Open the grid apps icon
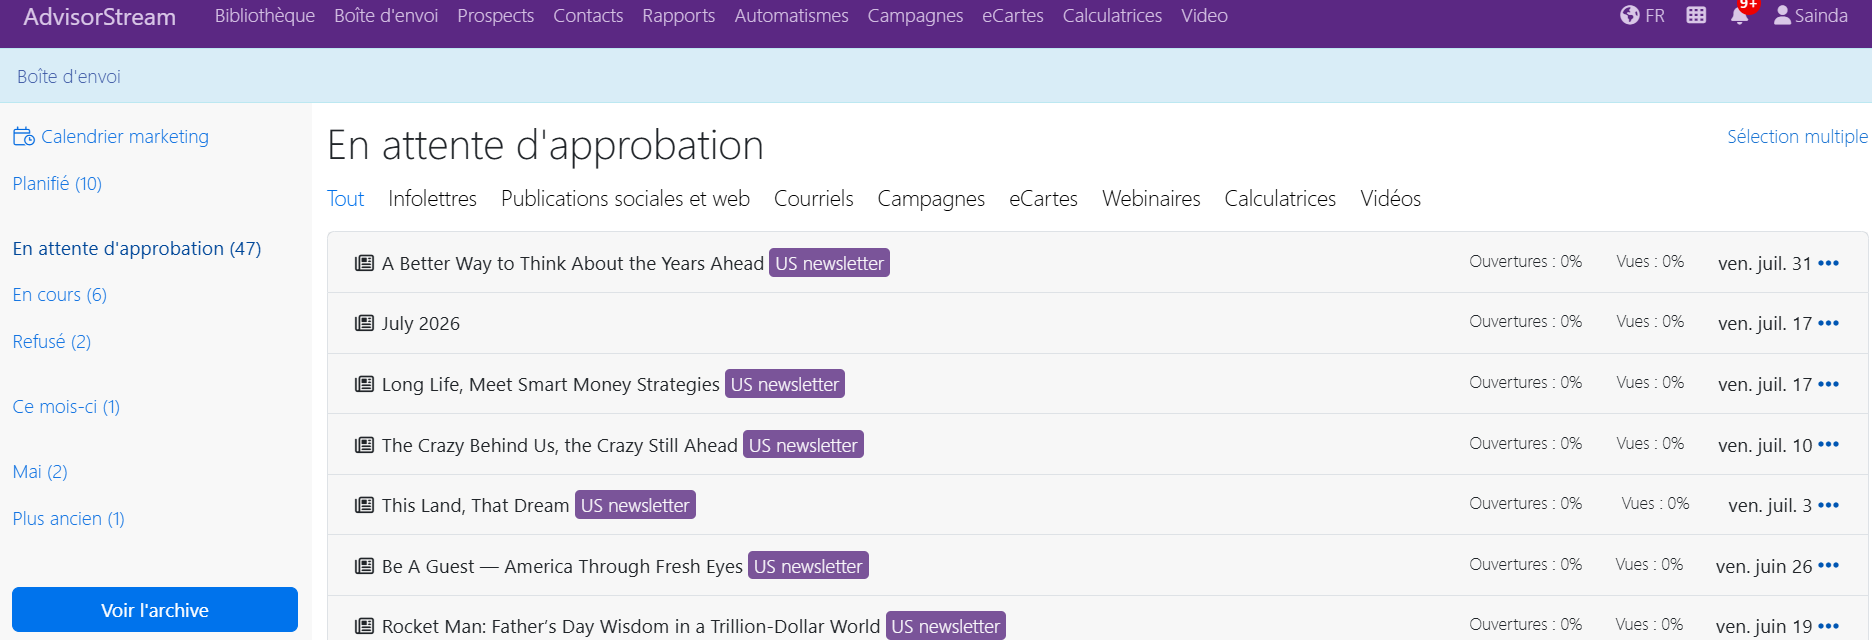The height and width of the screenshot is (640, 1872). (1696, 15)
